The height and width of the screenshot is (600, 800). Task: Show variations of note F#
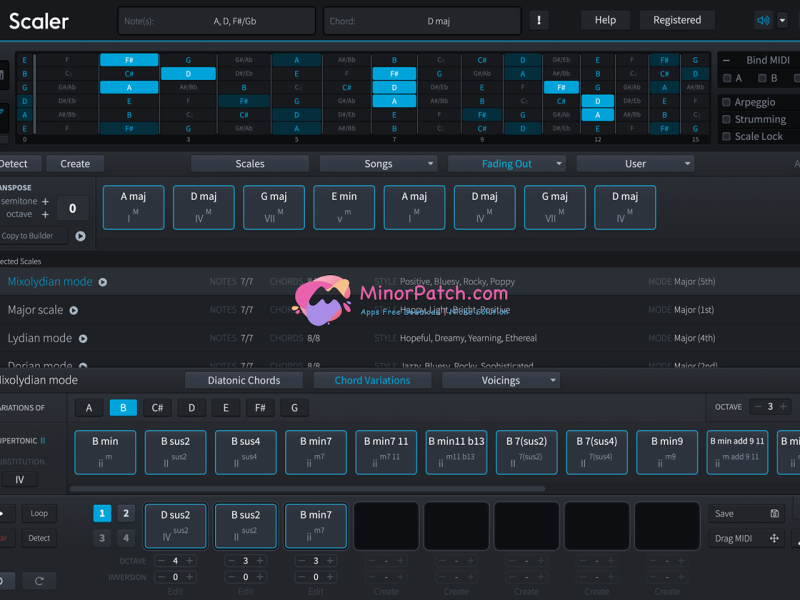pos(260,408)
